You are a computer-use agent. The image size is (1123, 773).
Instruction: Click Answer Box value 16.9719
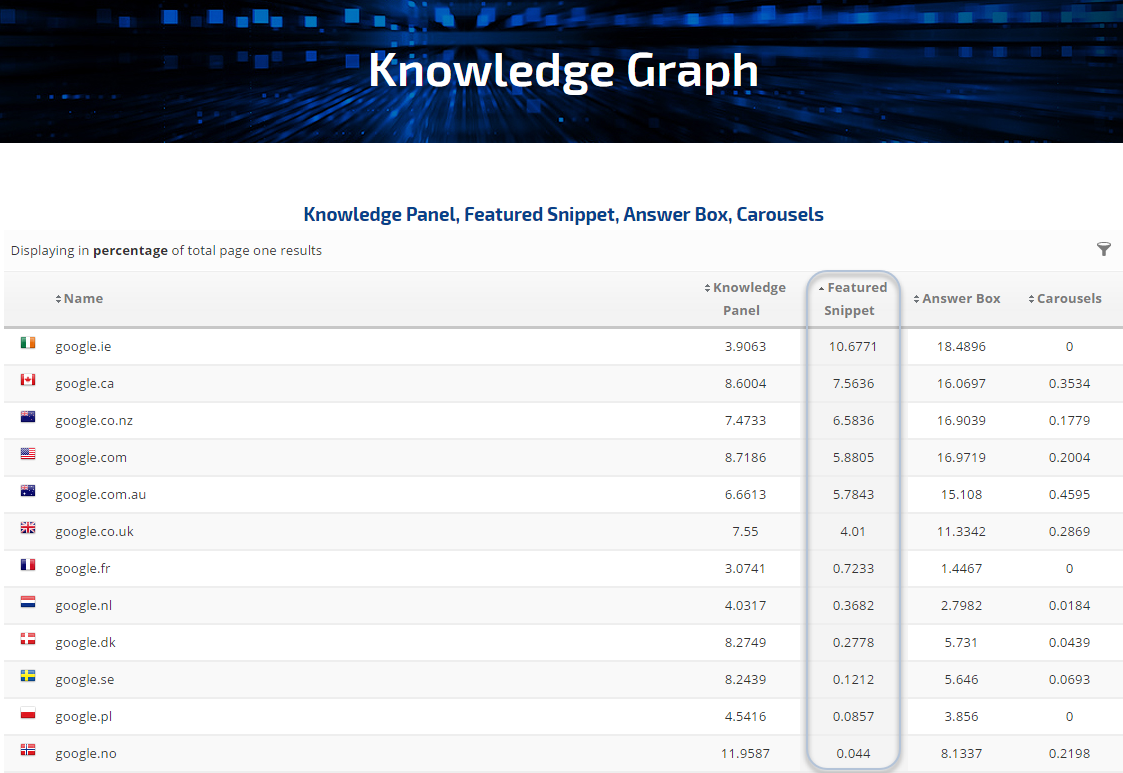point(961,458)
